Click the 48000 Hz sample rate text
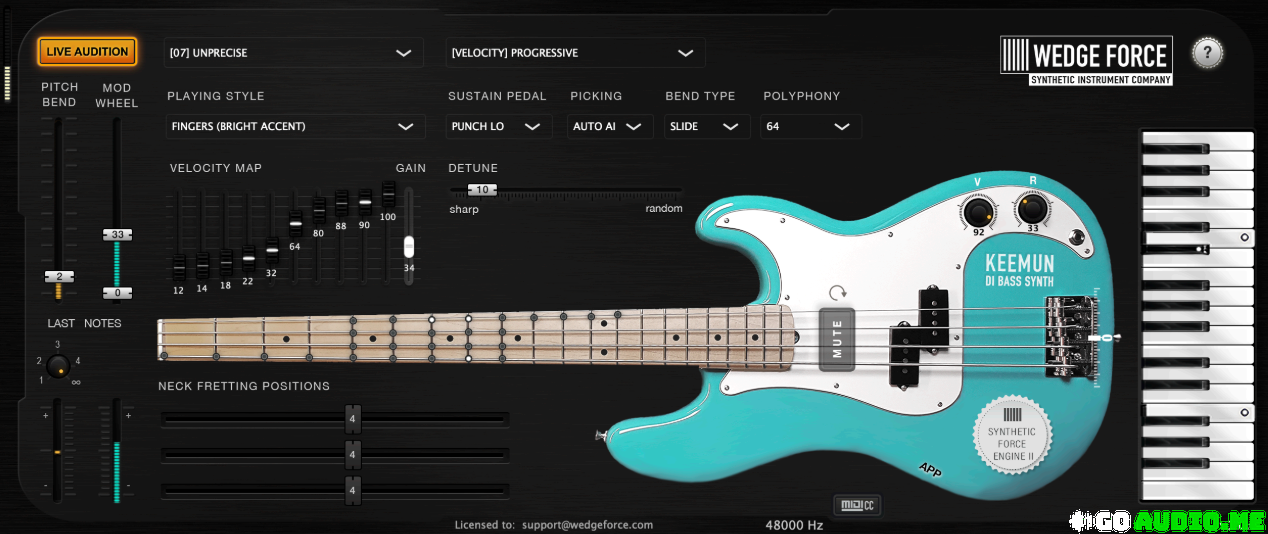This screenshot has width=1268, height=534. 794,525
